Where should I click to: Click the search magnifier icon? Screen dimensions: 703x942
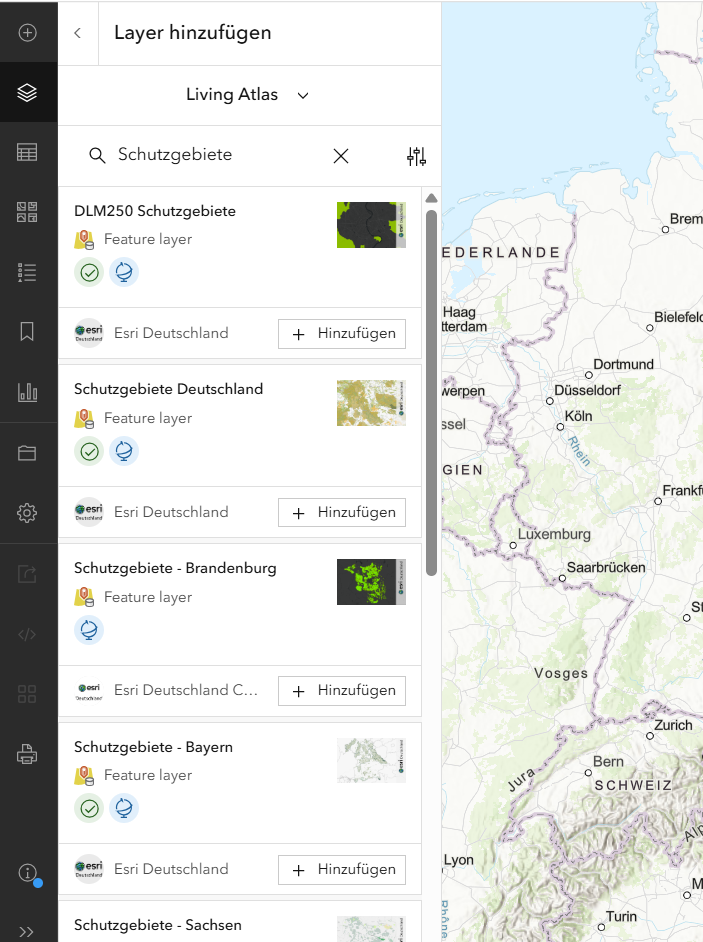click(97, 156)
